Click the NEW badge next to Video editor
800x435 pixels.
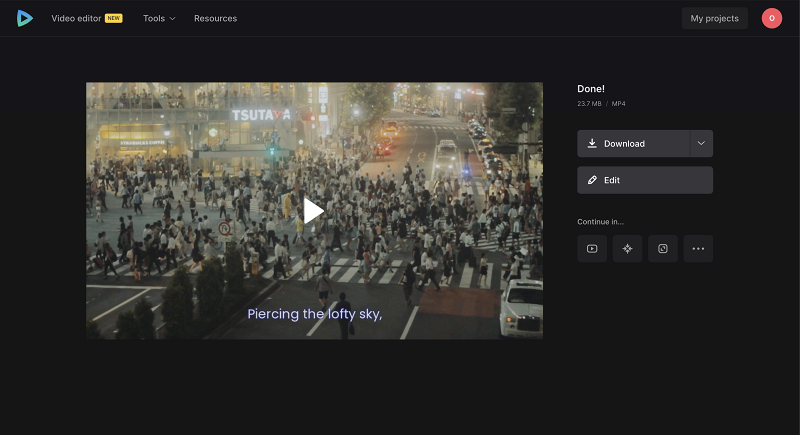point(113,18)
